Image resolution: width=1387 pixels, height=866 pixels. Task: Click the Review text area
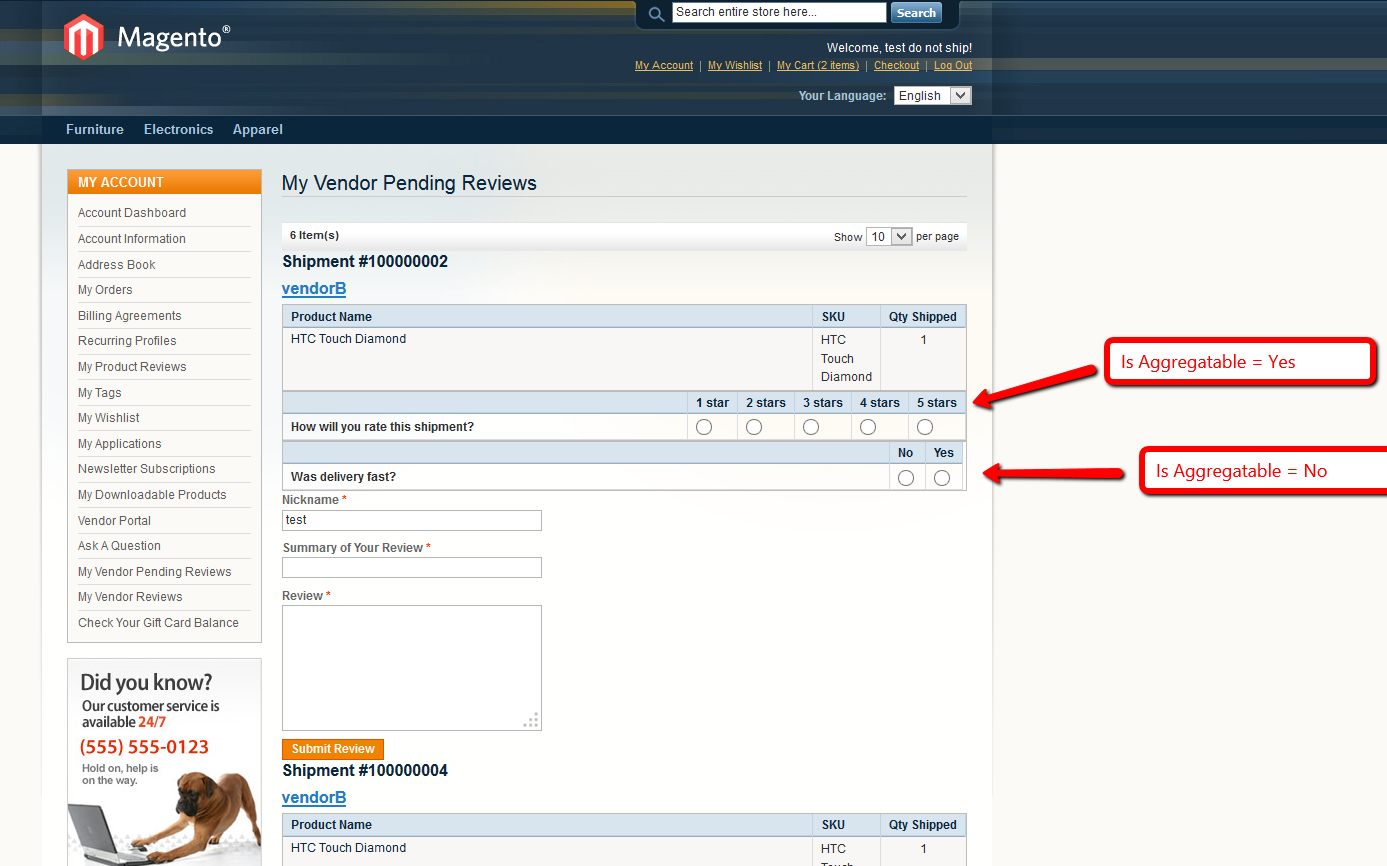click(412, 668)
